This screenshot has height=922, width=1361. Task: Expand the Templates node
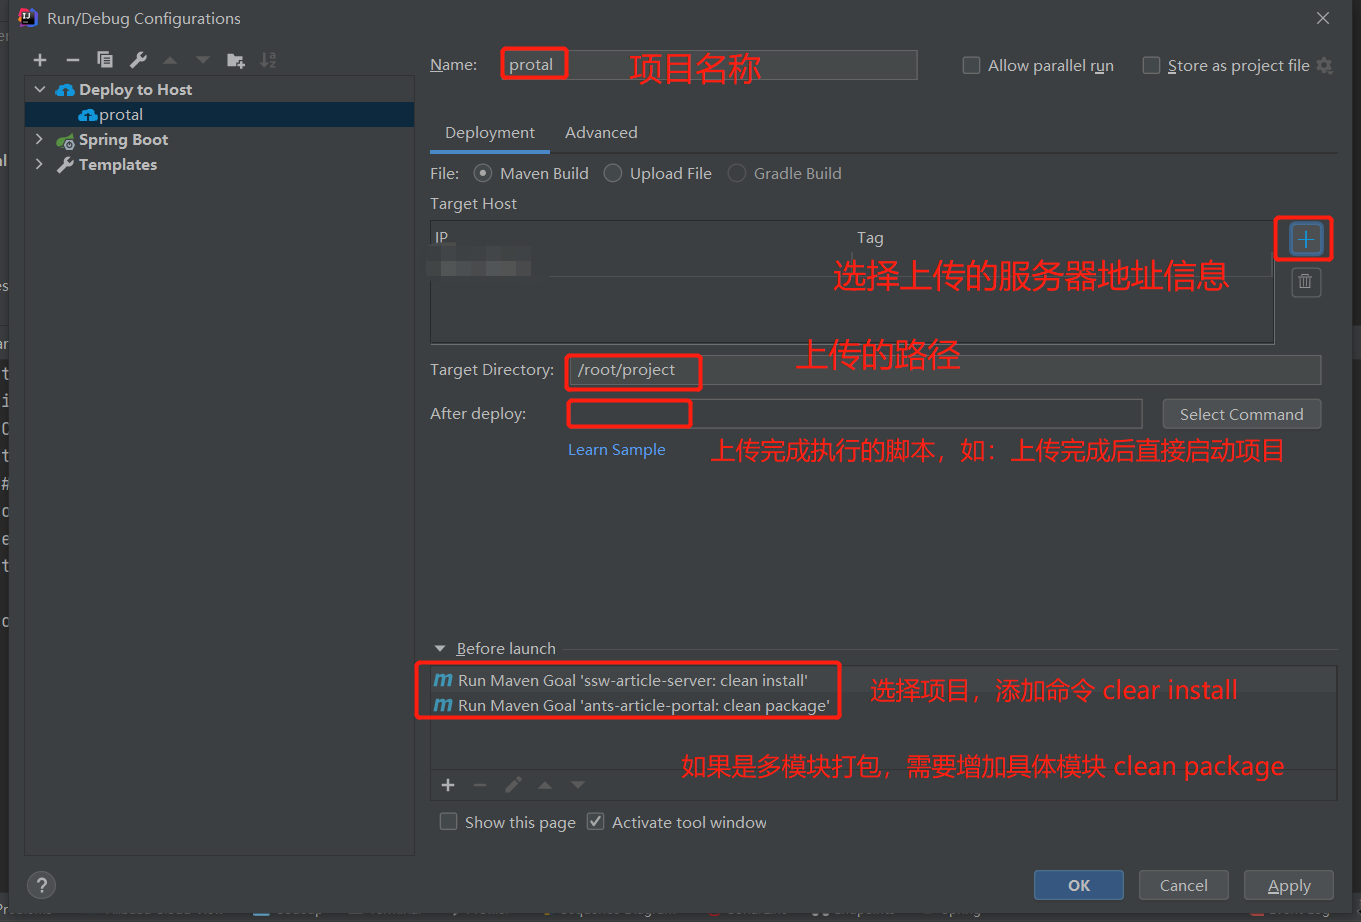(40, 165)
